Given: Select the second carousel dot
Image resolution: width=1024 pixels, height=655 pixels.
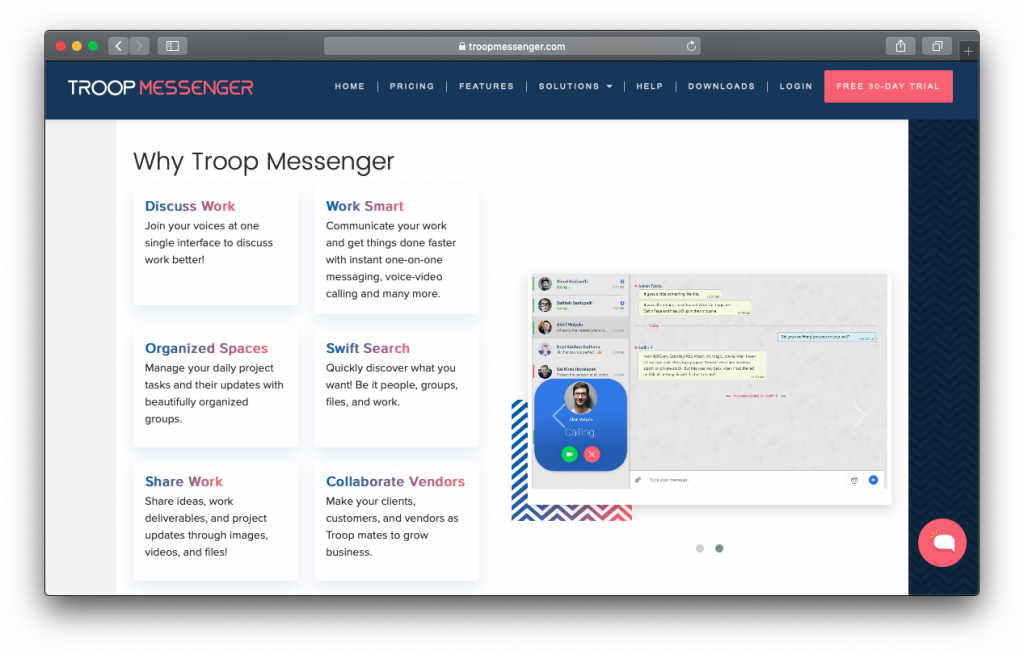Looking at the screenshot, I should coord(719,549).
